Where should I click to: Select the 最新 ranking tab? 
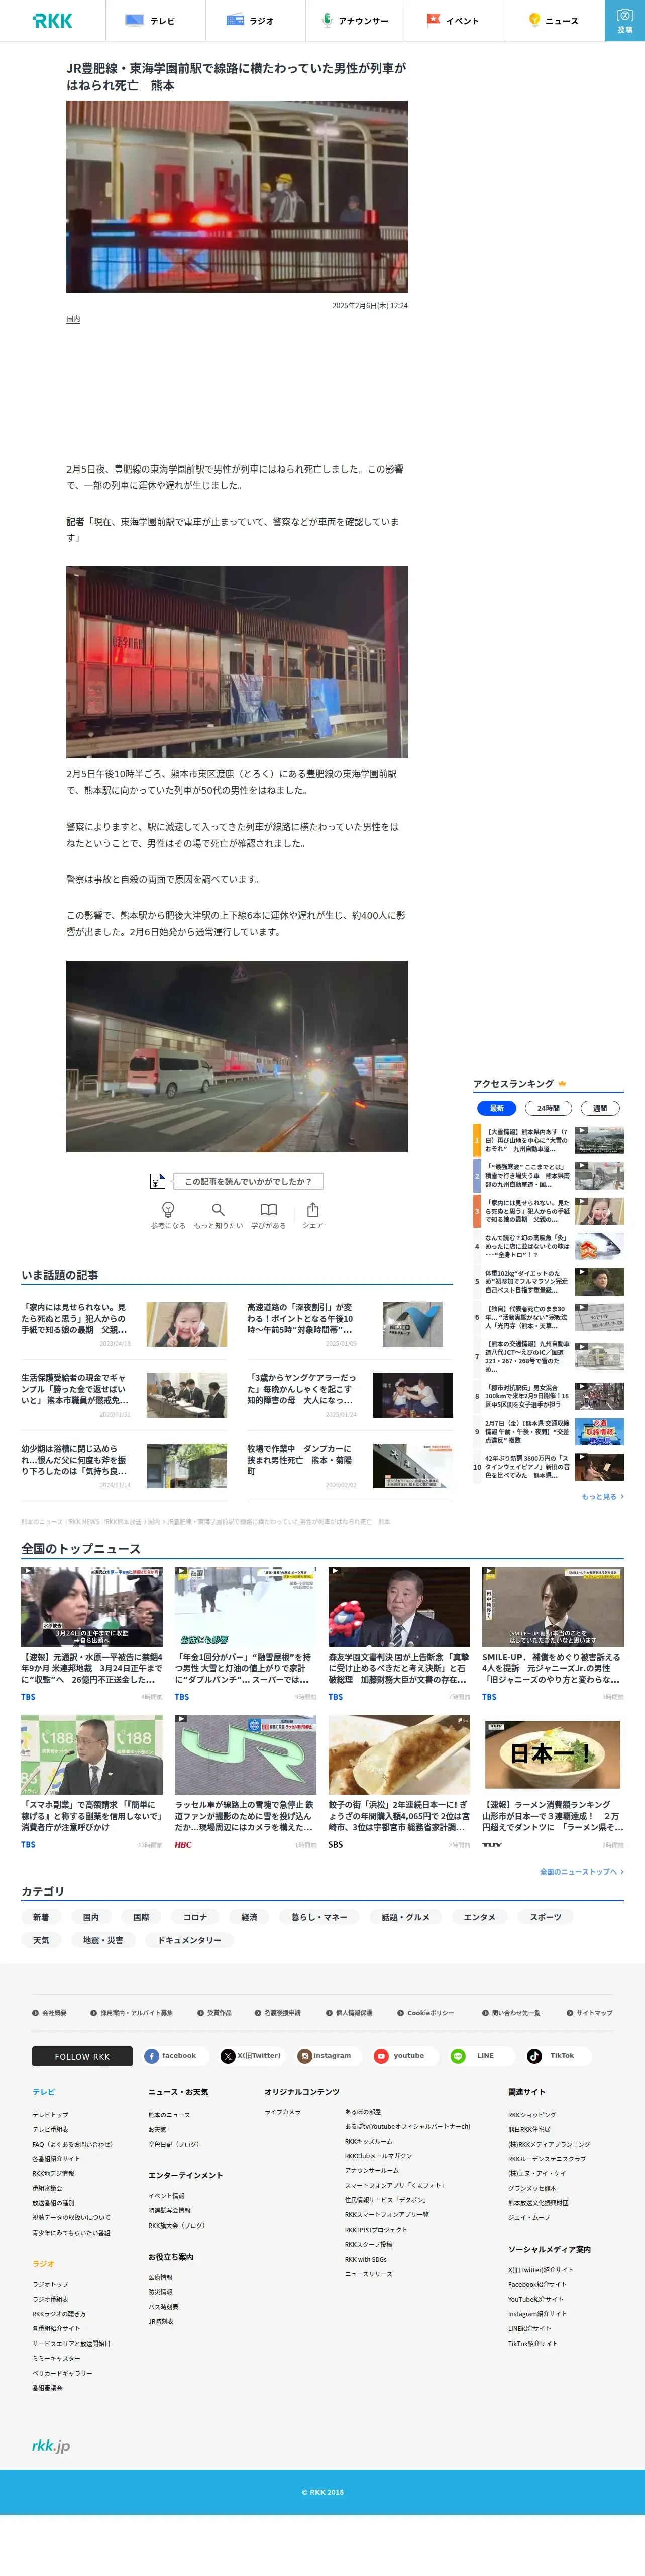496,1108
